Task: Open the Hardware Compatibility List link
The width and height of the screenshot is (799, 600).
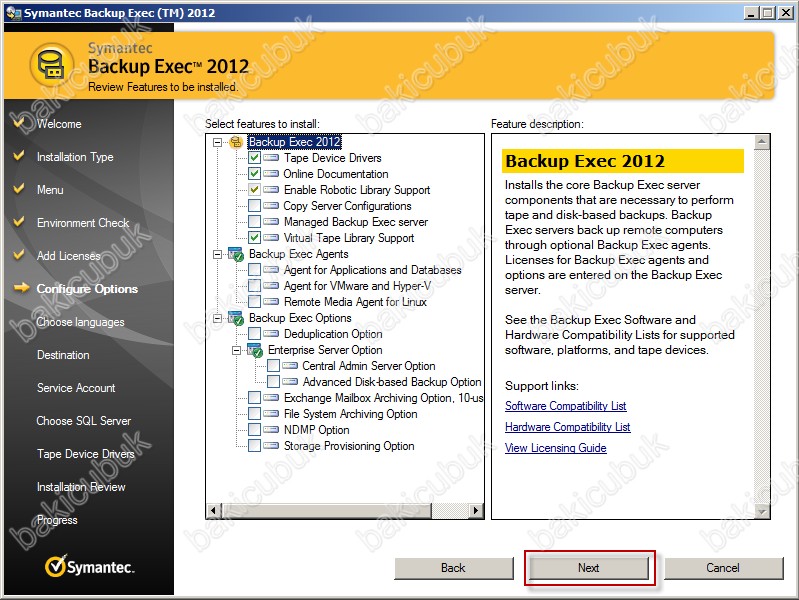Action: pos(568,427)
